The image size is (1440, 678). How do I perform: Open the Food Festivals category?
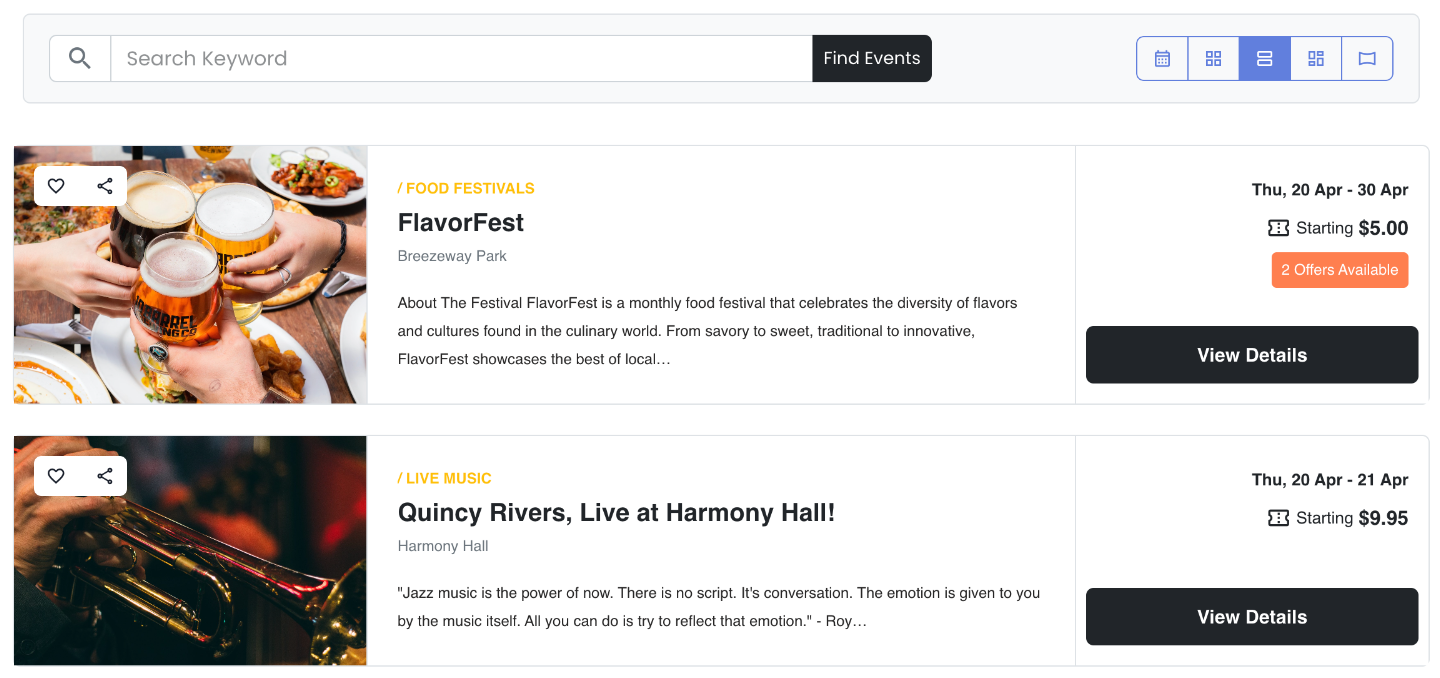466,188
